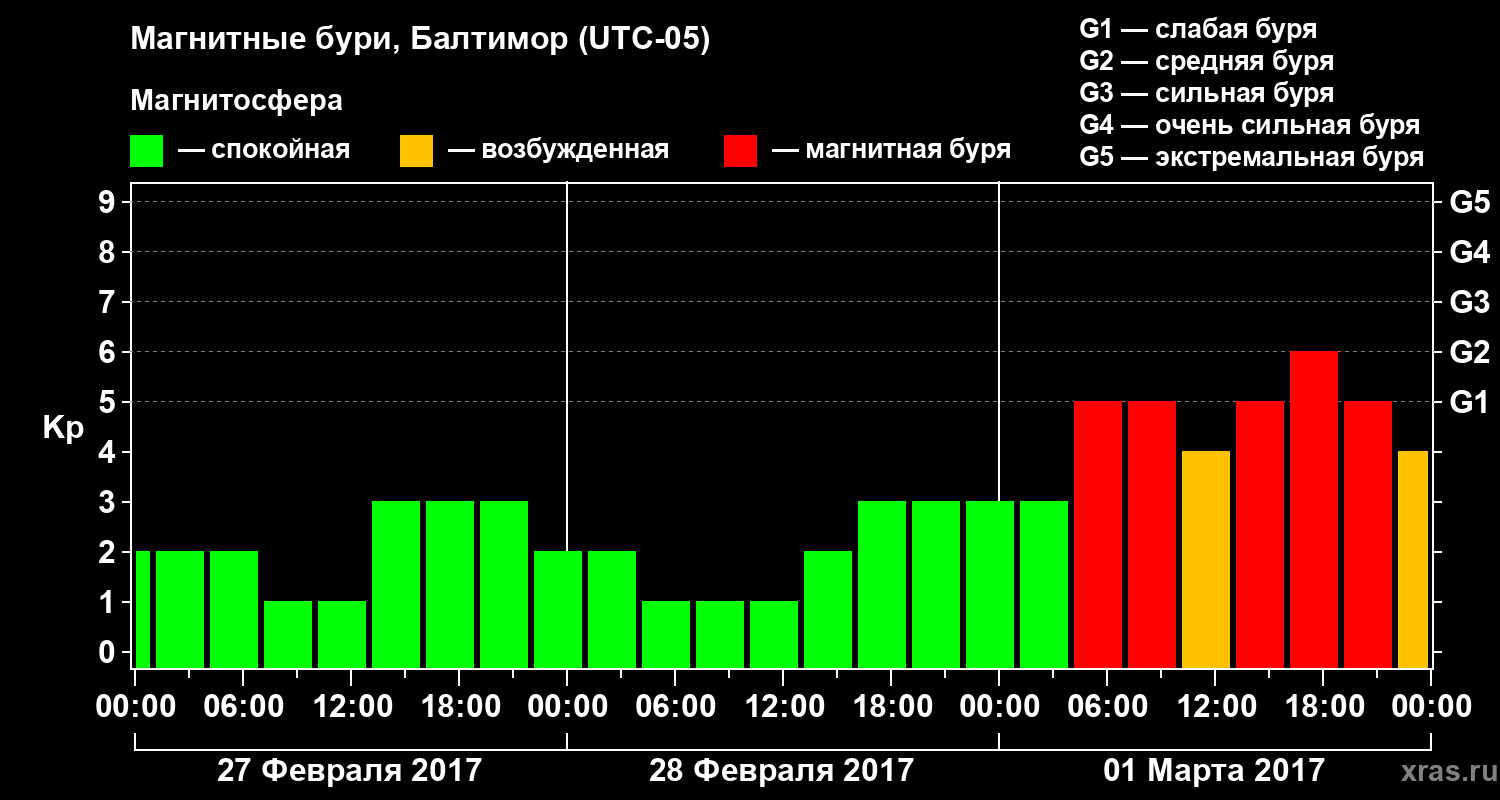Click the last orange bar ending 01 Марта
This screenshot has width=1500, height=800.
[x=1413, y=560]
